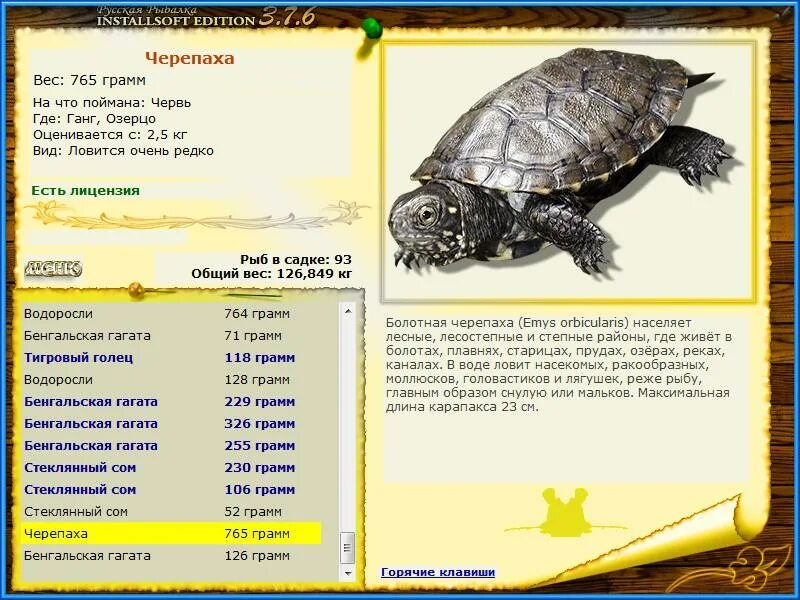Viewport: 800px width, 600px height.
Task: Select highlighted Черепаха 765 грамм row
Action: tap(172, 533)
